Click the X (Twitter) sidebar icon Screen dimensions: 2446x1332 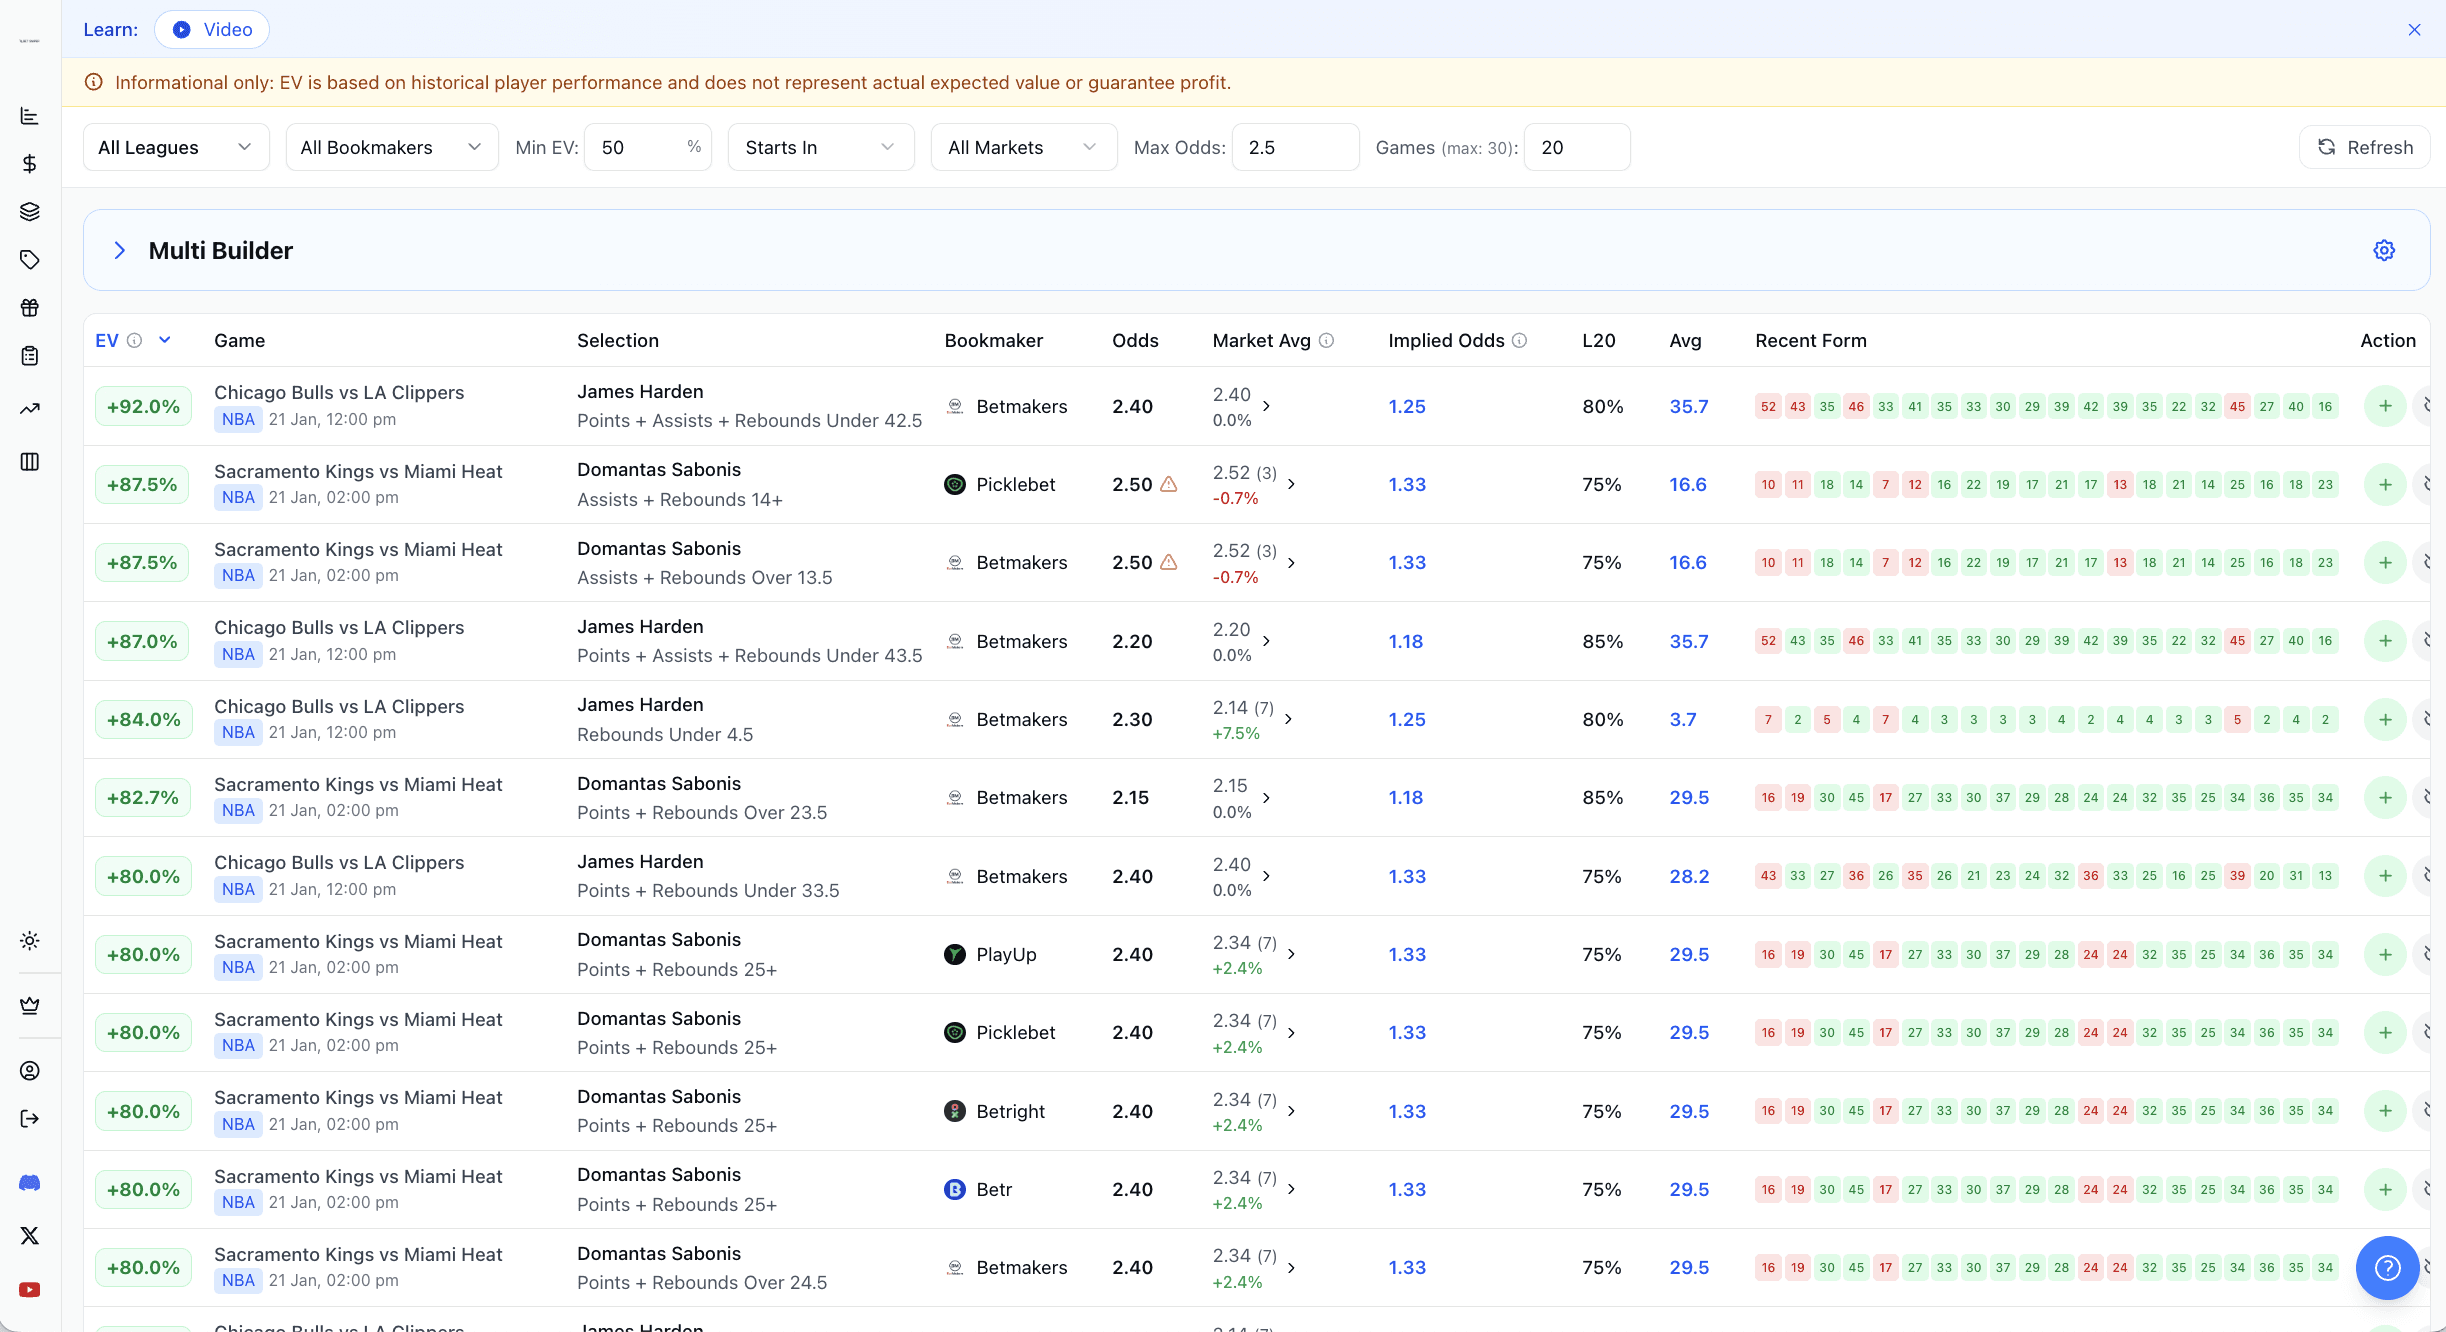tap(30, 1236)
